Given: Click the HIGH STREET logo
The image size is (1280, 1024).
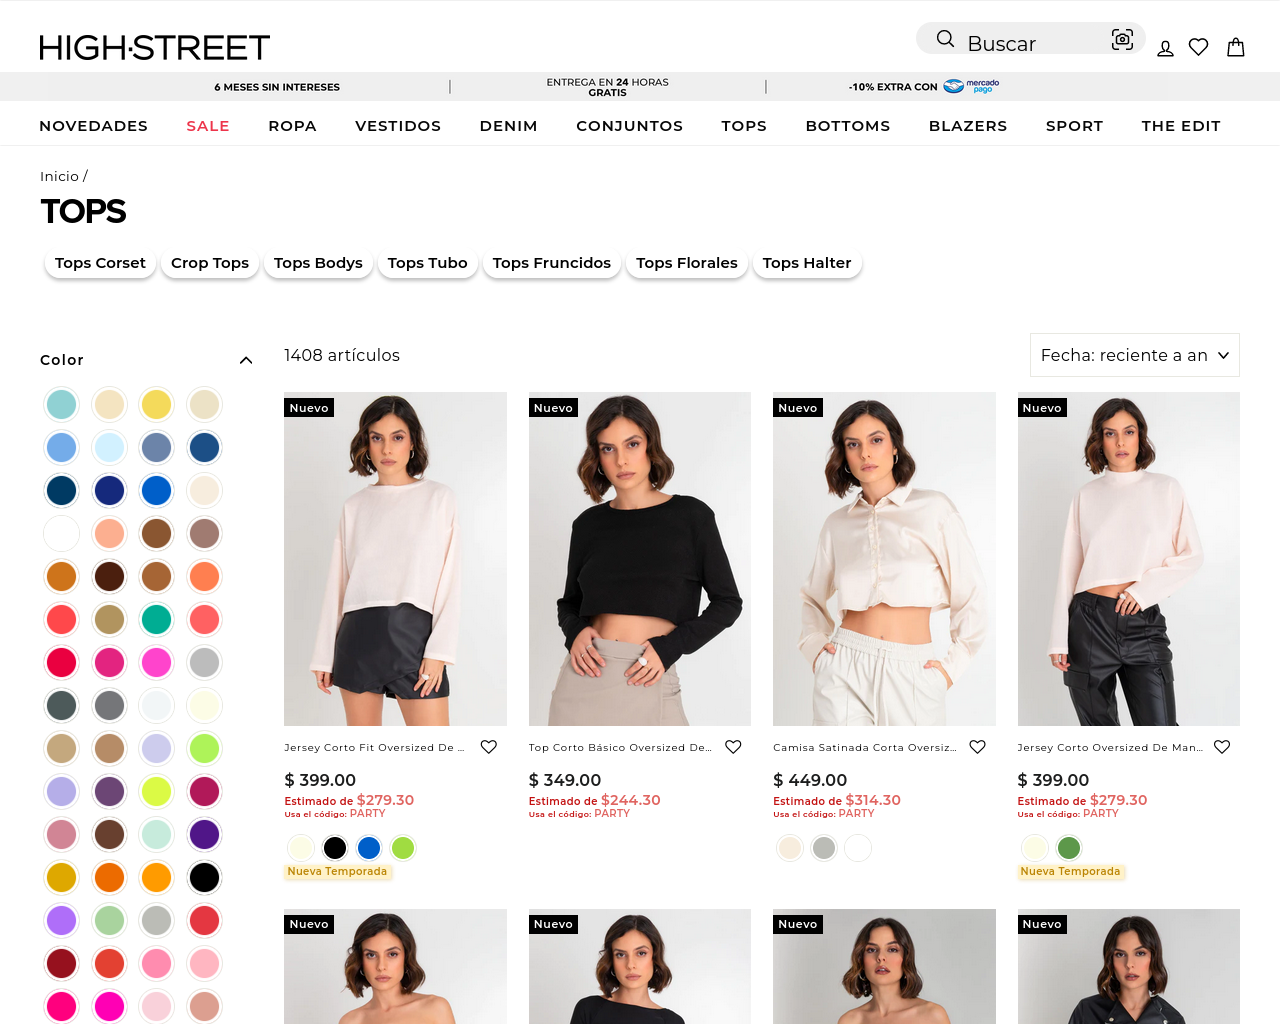Looking at the screenshot, I should 155,48.
